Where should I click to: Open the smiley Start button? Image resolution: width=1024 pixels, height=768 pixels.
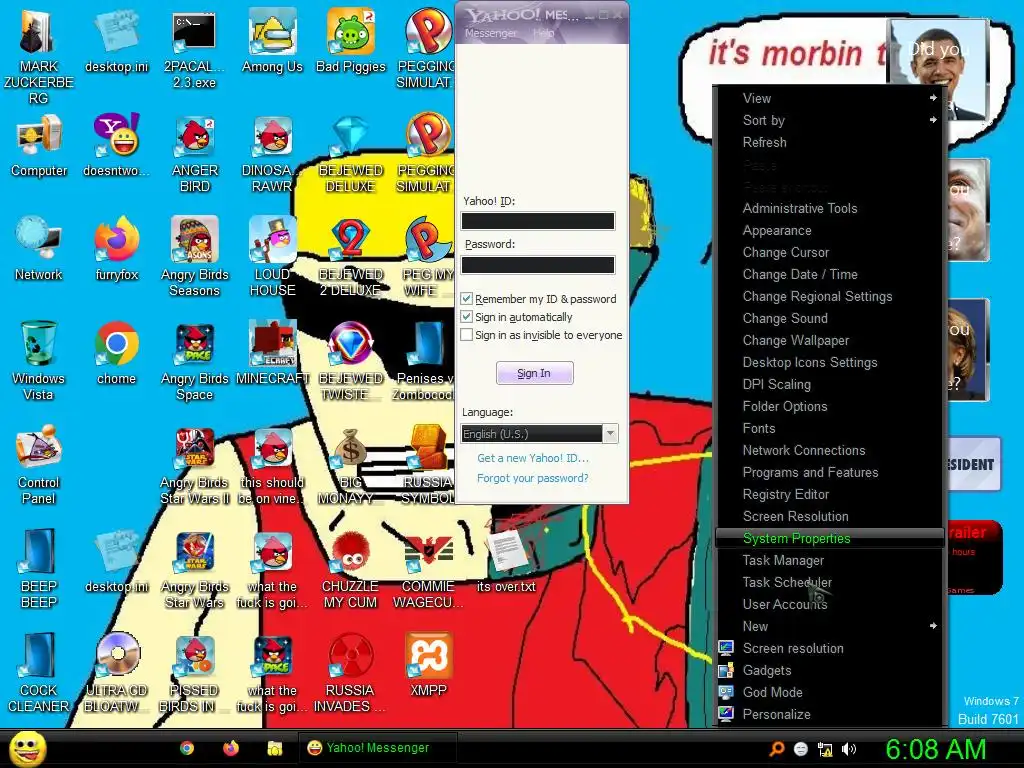(x=27, y=749)
